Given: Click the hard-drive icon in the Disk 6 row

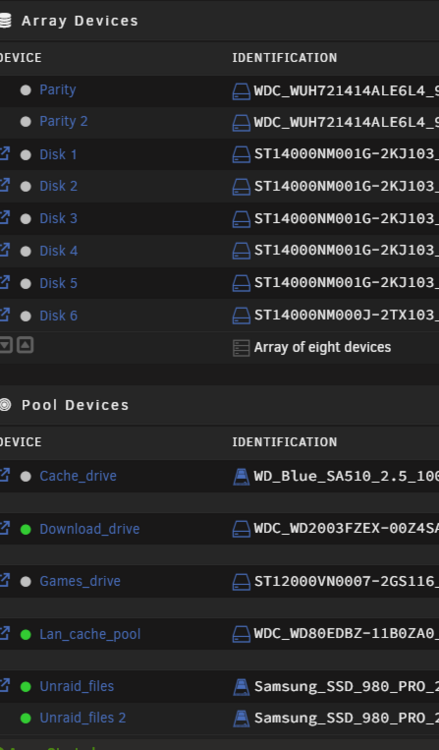Looking at the screenshot, I should (241, 316).
